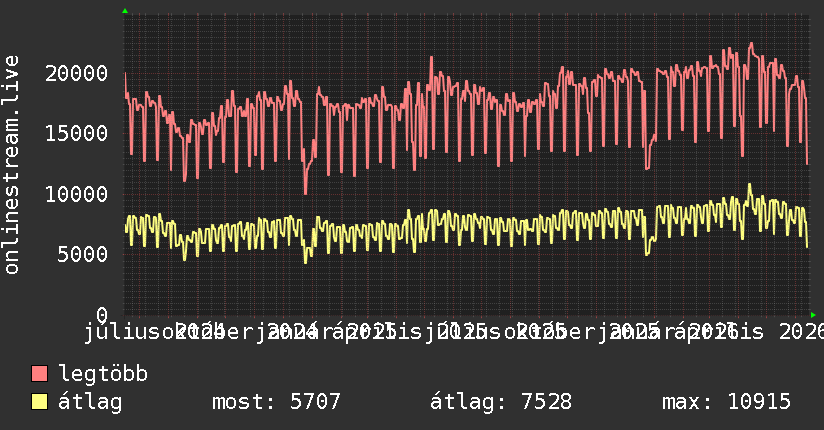Click the 10000 y-axis label
The image size is (824, 430).
click(x=77, y=194)
